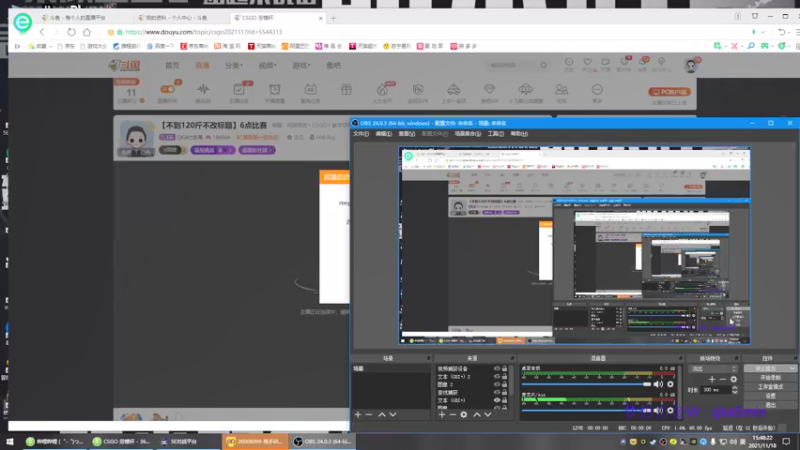
Task: Click the diamond VIP icon on Douyu toolbar
Action: coord(489,90)
